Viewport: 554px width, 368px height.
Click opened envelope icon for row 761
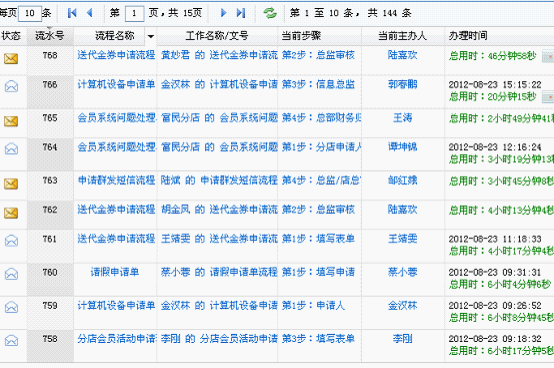[11, 241]
